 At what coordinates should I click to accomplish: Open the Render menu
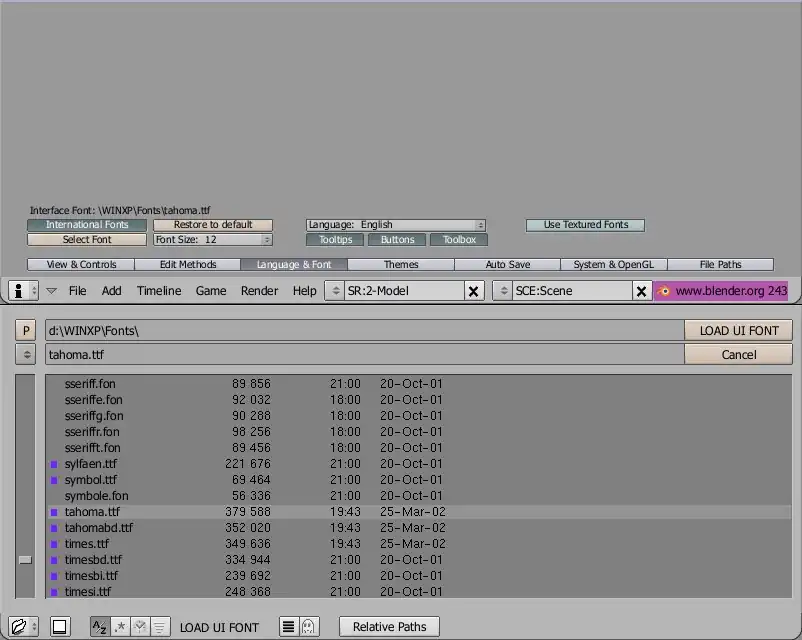point(259,291)
